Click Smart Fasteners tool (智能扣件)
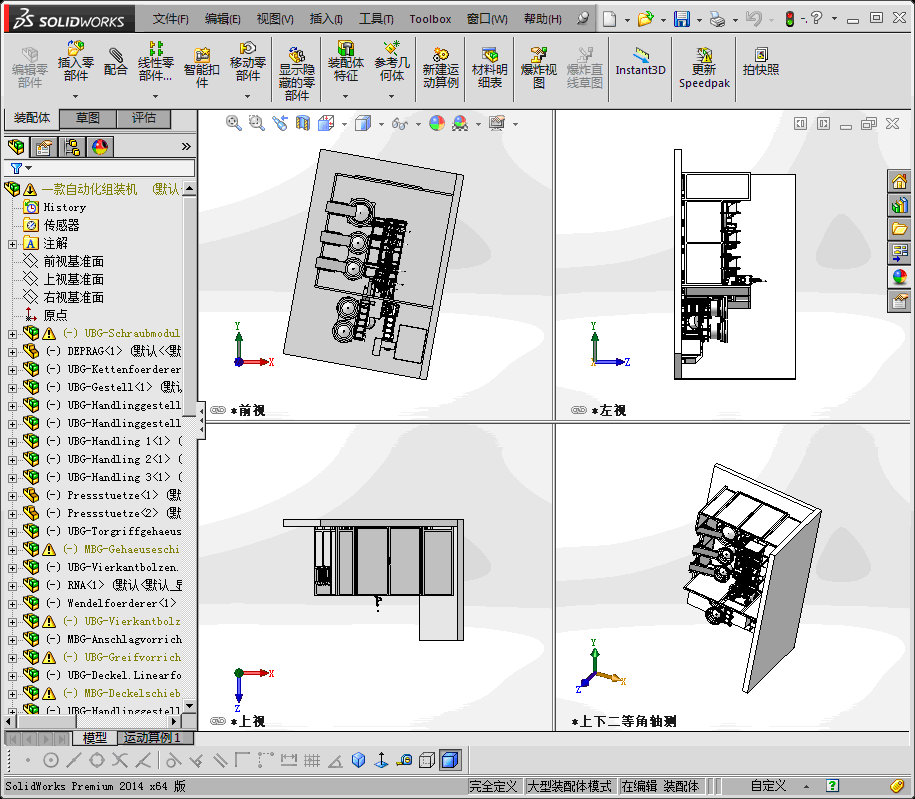 201,67
